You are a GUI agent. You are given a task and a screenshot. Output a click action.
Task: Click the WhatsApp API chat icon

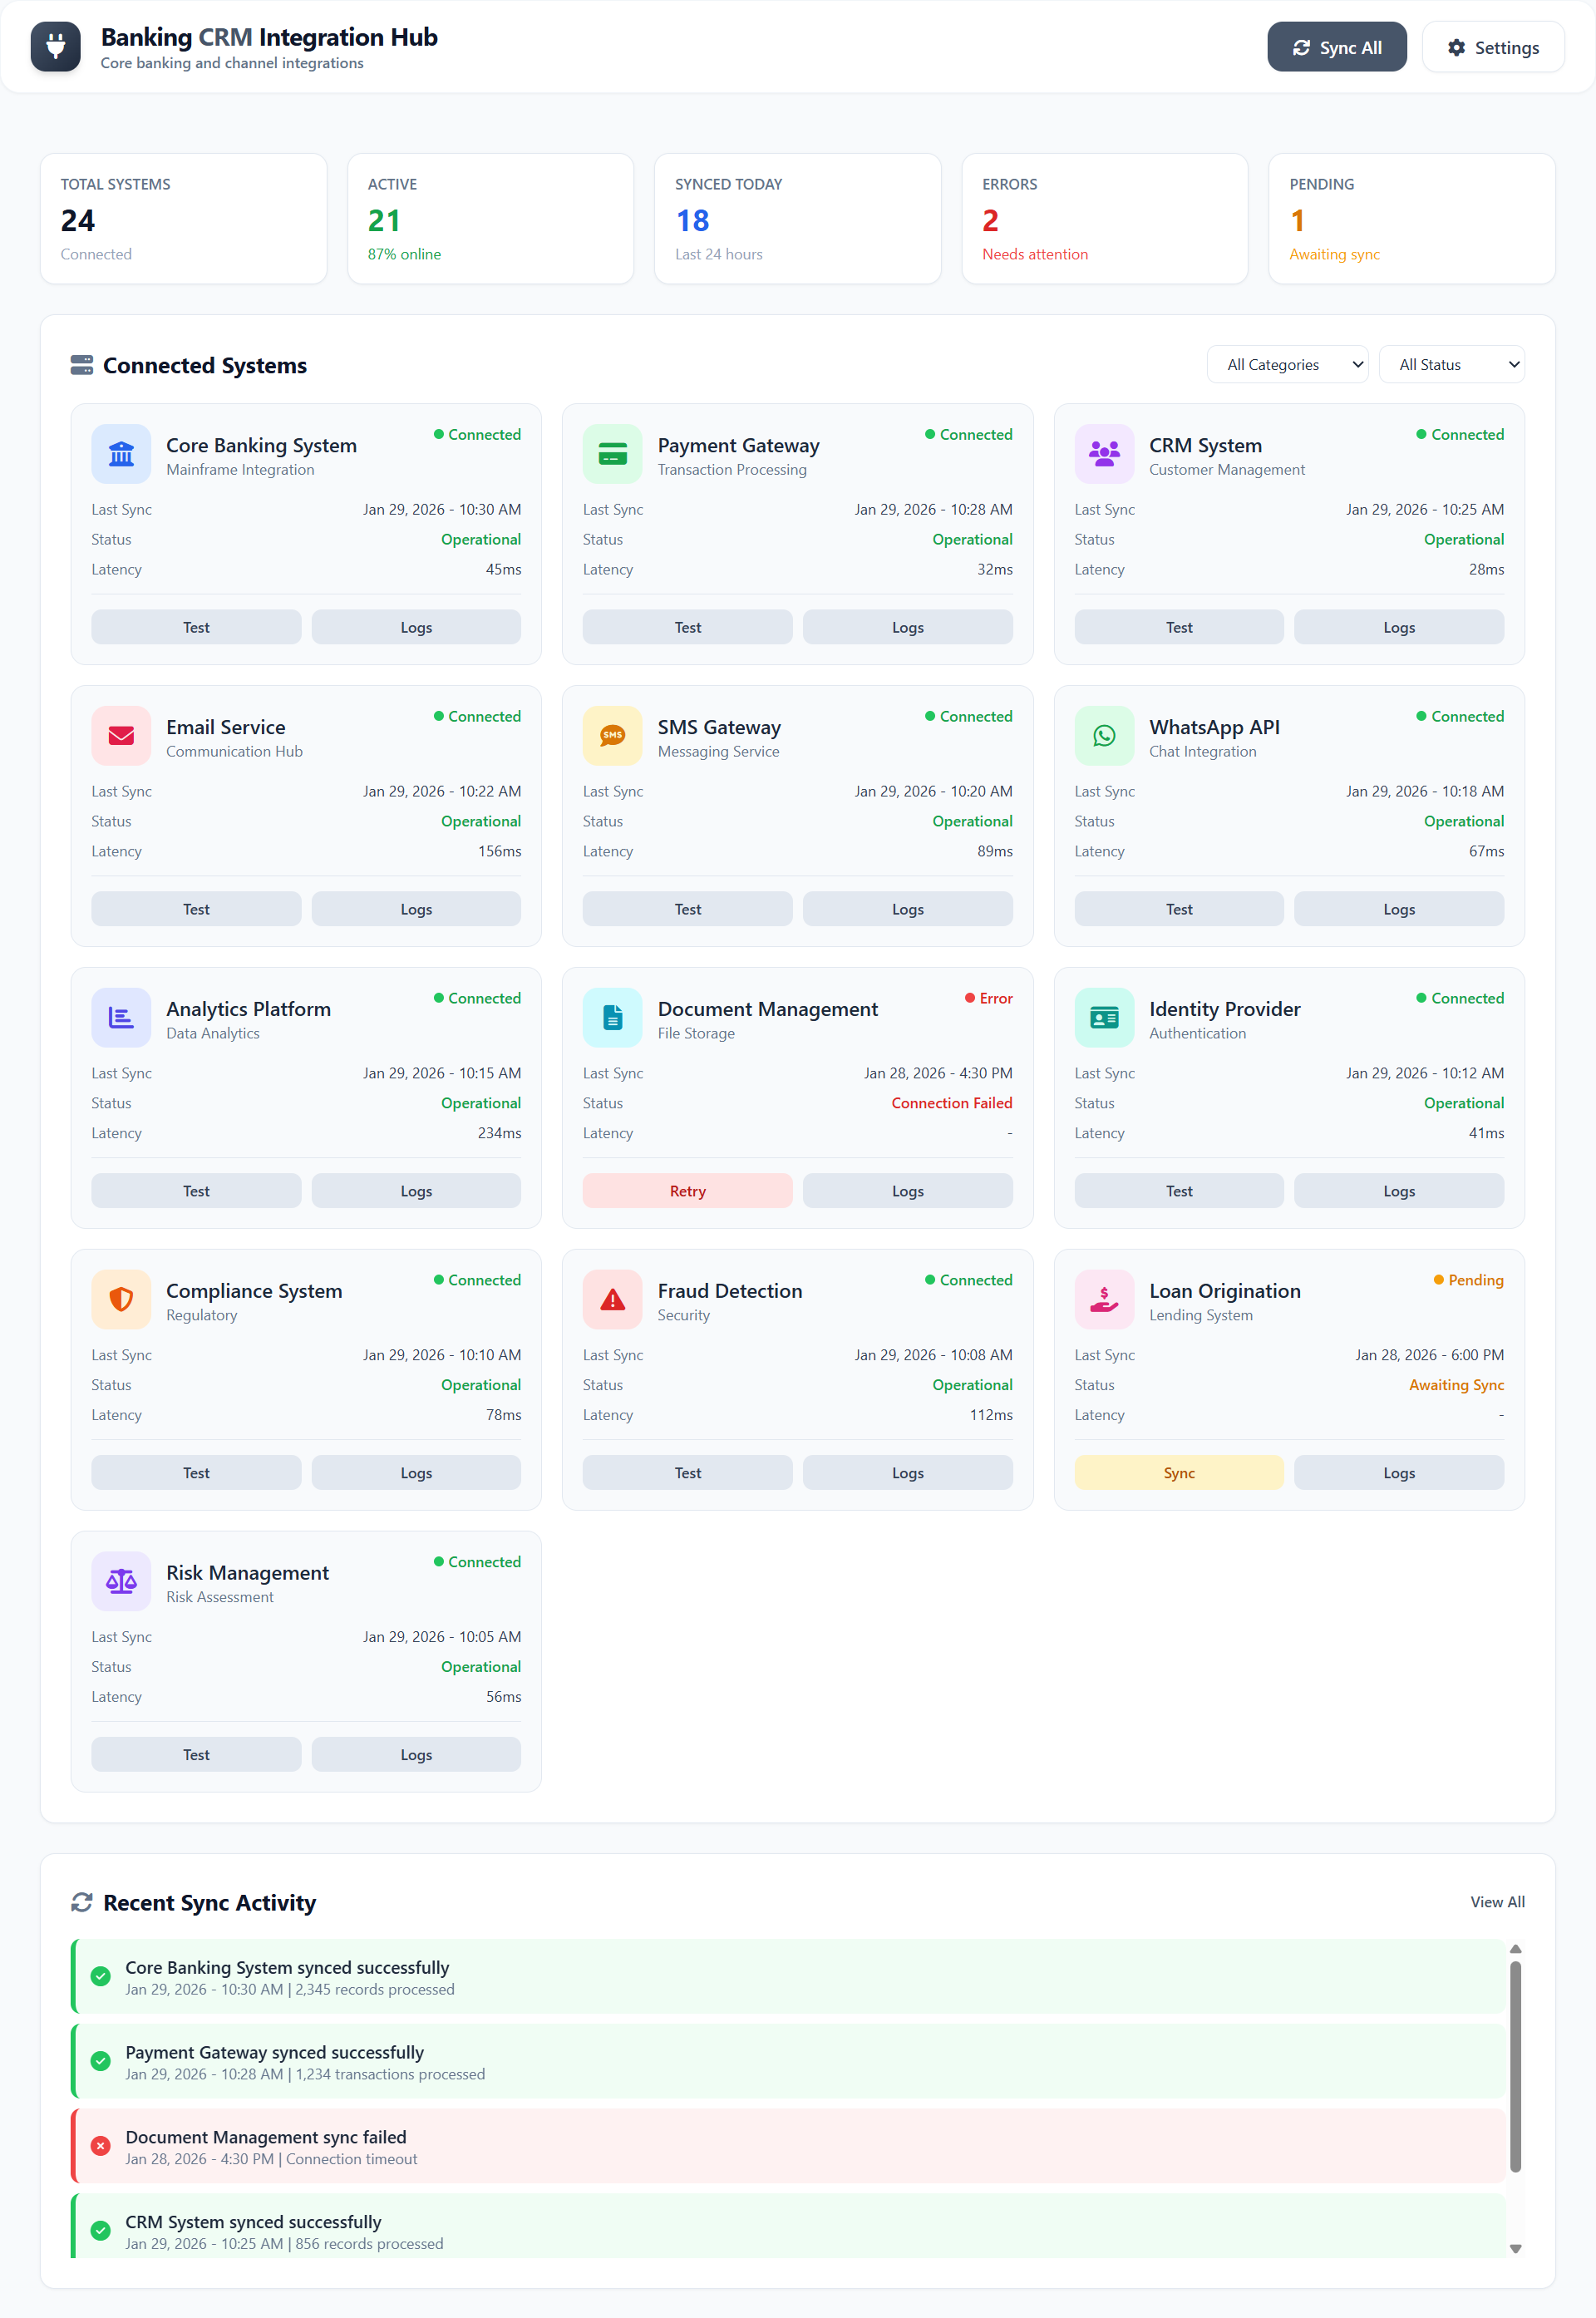click(1103, 735)
